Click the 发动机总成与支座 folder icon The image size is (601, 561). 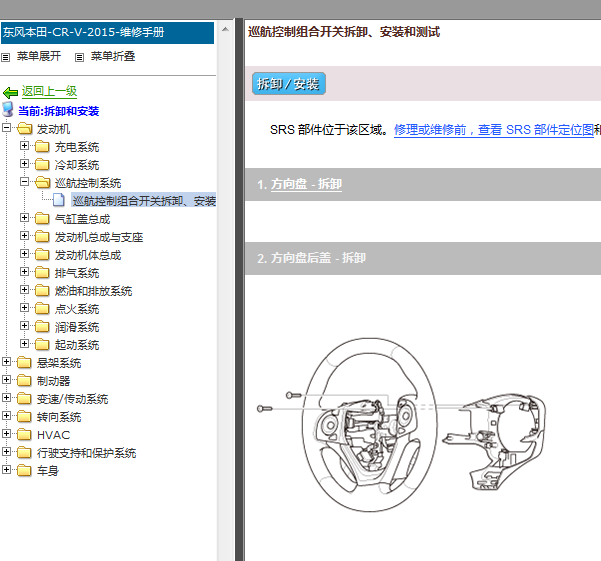[x=42, y=236]
